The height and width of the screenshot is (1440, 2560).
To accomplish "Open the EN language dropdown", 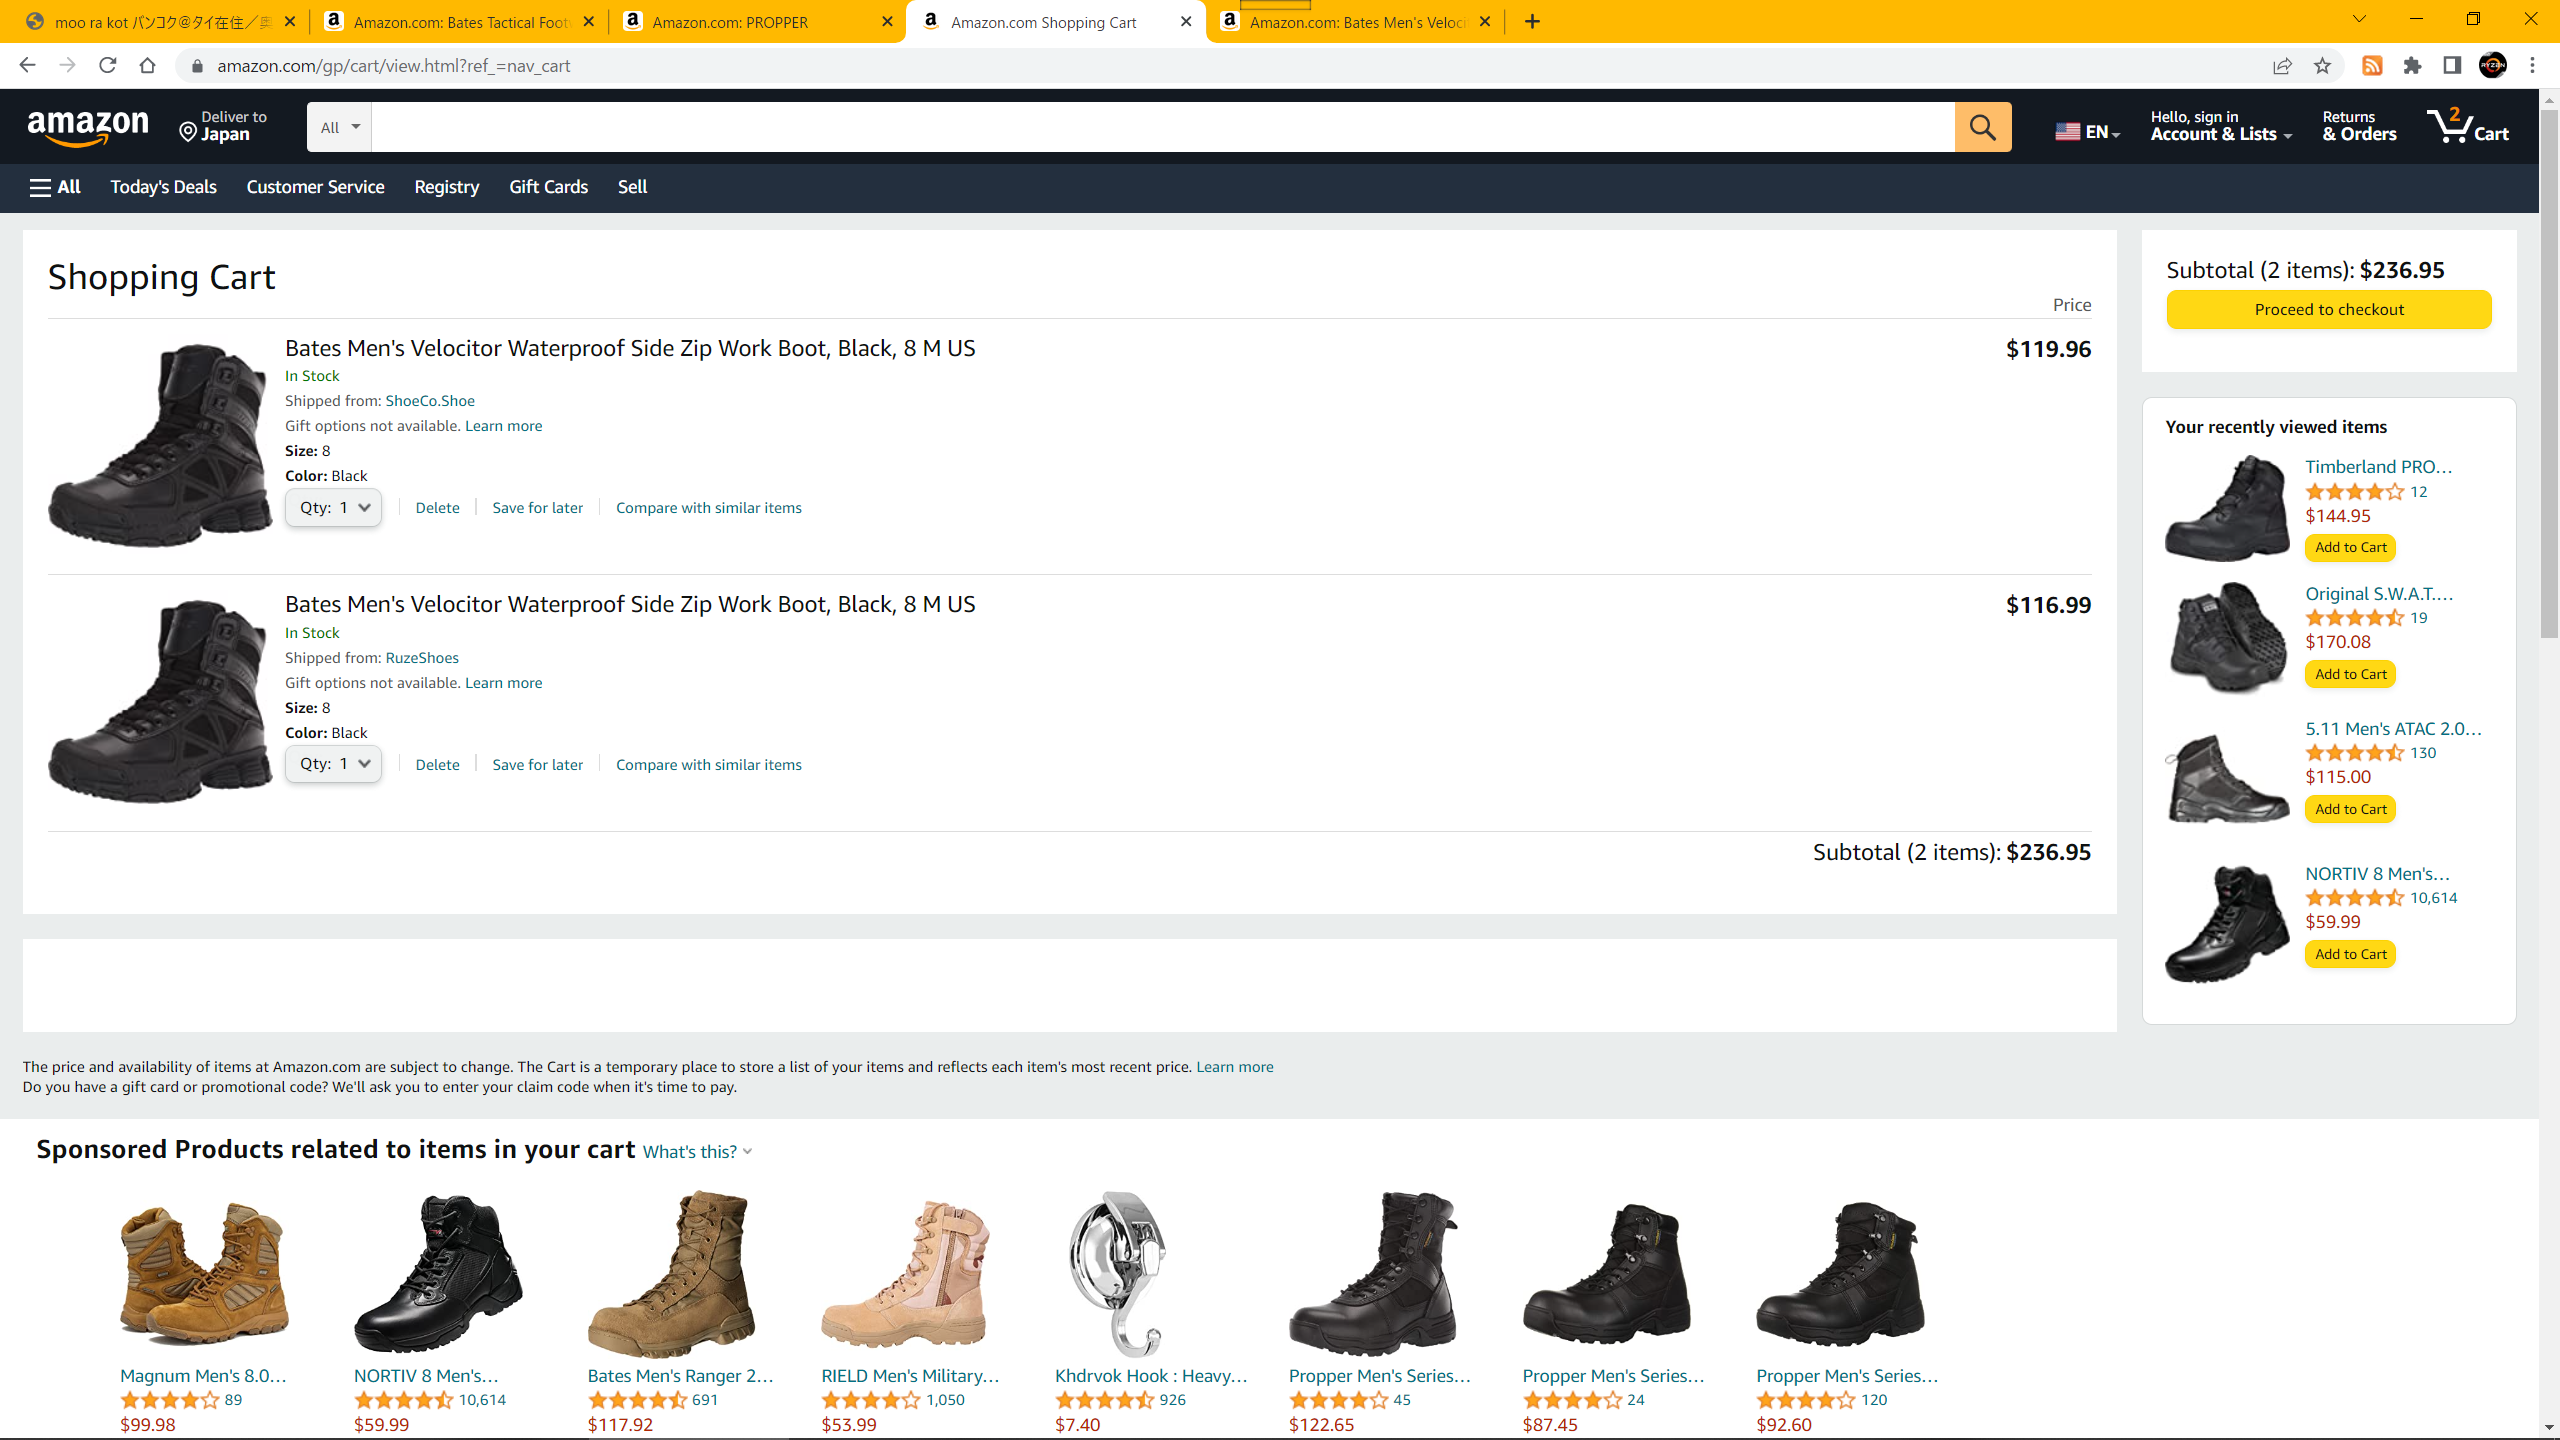I will click(x=2087, y=131).
